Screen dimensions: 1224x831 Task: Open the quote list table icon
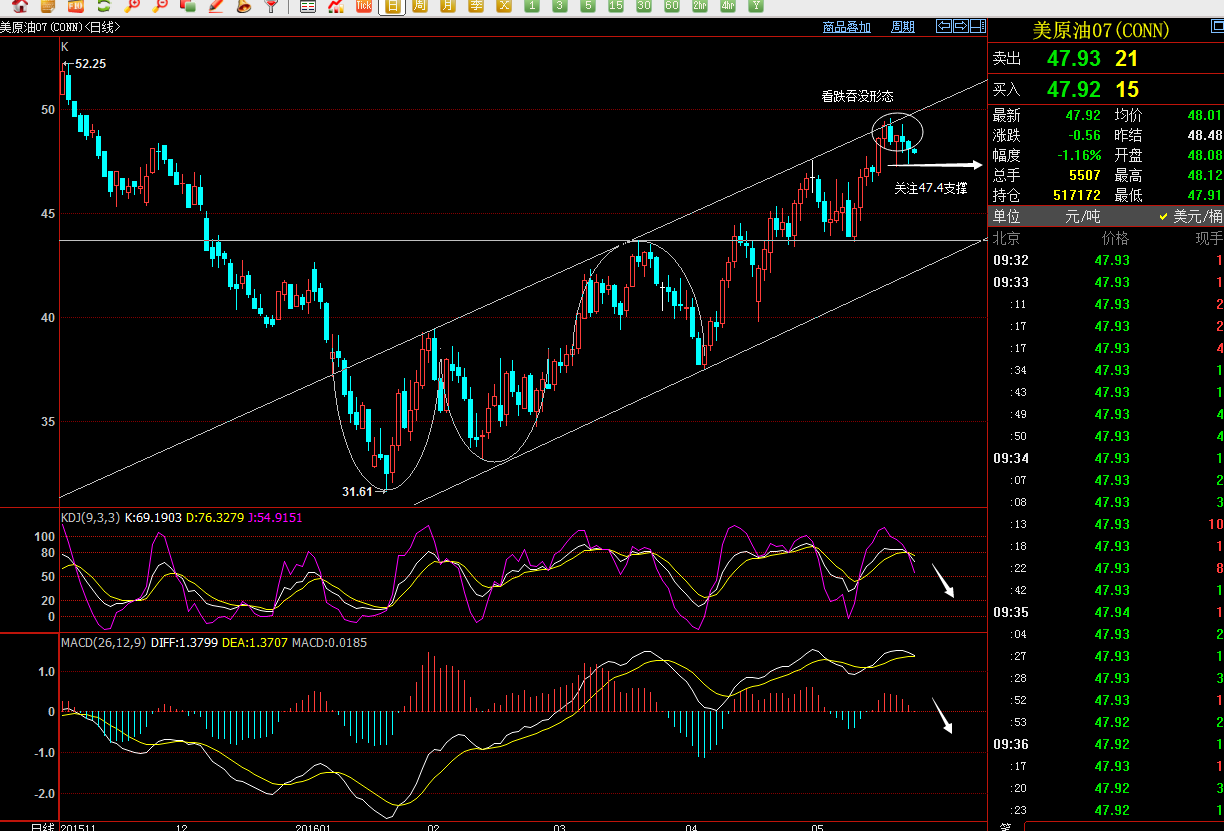pos(308,6)
